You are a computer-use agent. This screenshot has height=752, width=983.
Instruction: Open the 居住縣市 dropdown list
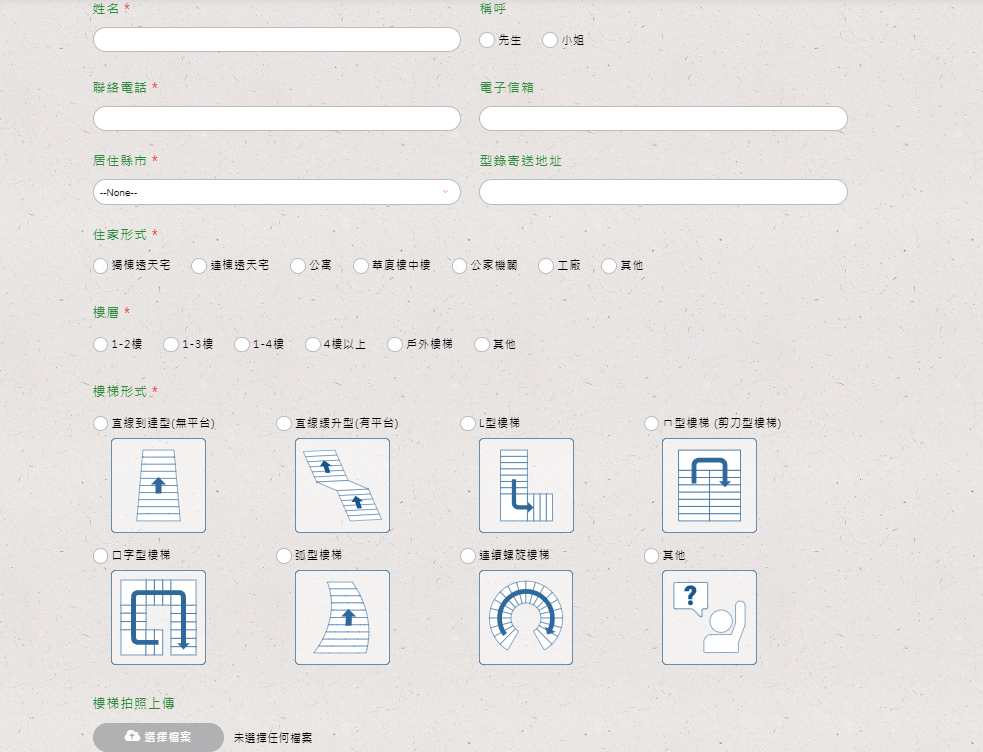pos(276,192)
